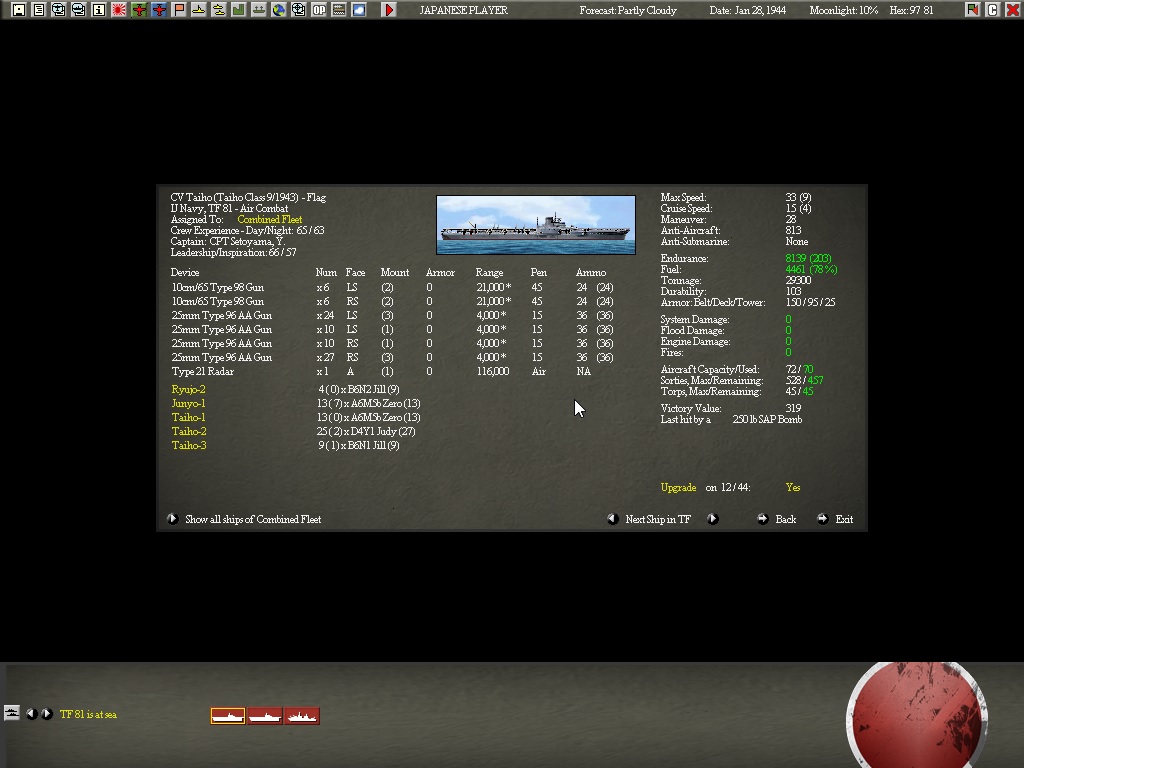Click the ship with 2 speech-bubble icon
This screenshot has width=1152, height=768.
(x=59, y=10)
